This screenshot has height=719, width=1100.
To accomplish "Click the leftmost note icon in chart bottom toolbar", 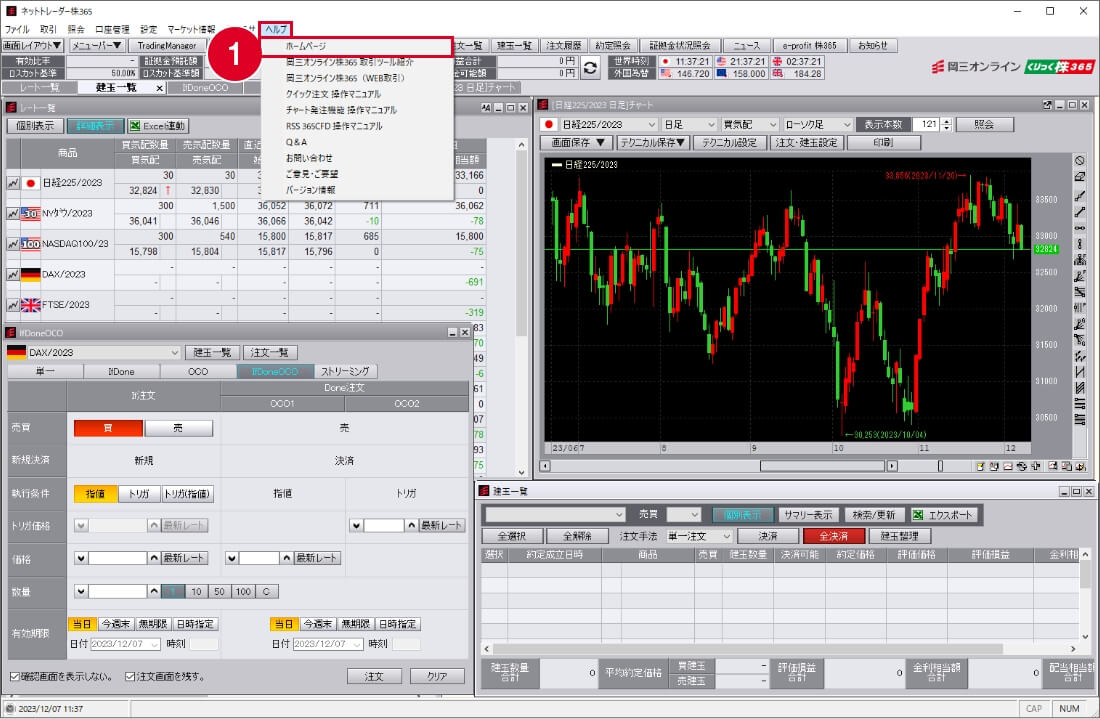I will click(x=980, y=466).
